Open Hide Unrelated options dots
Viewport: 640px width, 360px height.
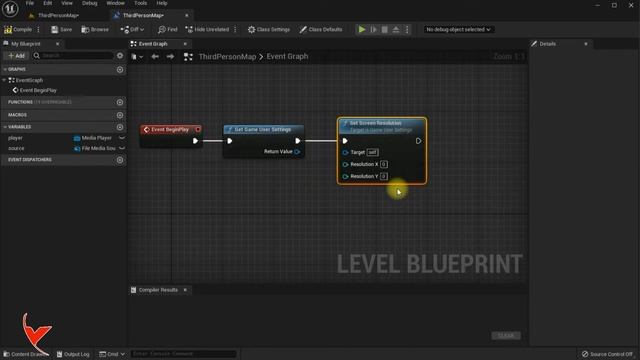[235, 29]
